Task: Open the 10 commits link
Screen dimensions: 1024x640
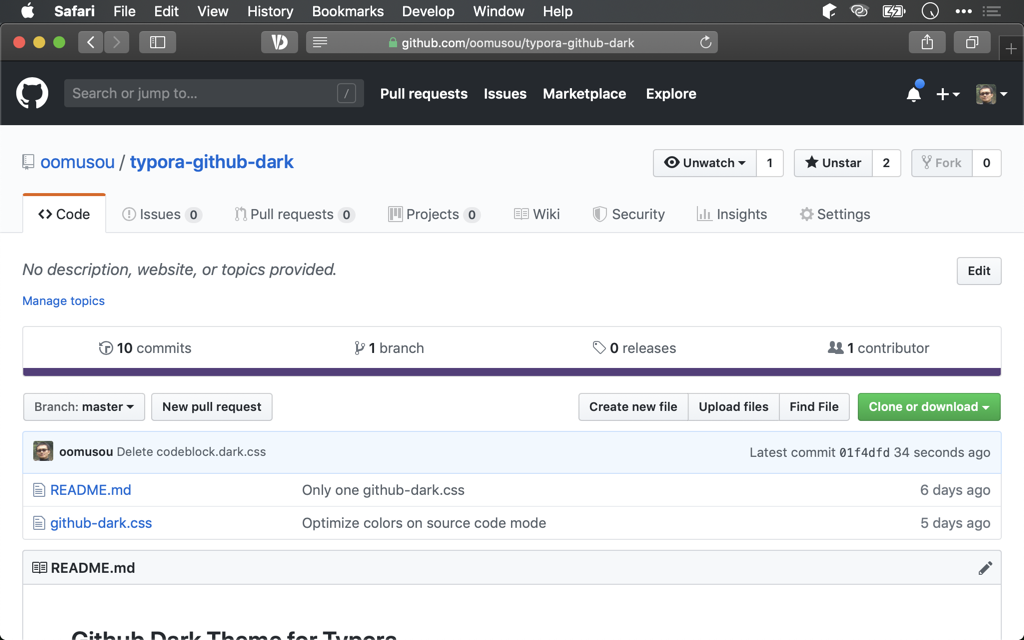Action: tap(145, 348)
